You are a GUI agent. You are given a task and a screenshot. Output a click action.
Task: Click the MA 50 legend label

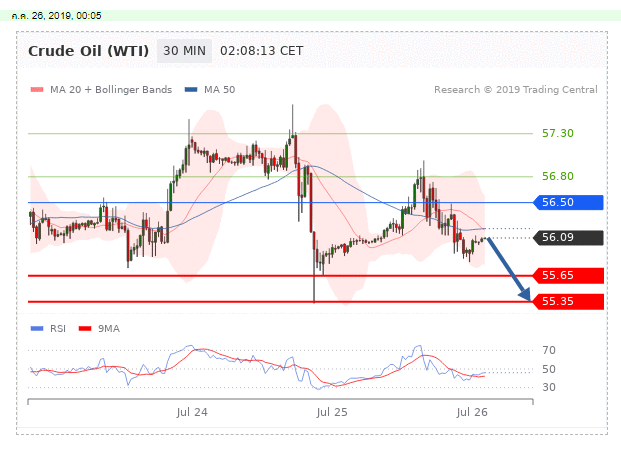pos(219,90)
